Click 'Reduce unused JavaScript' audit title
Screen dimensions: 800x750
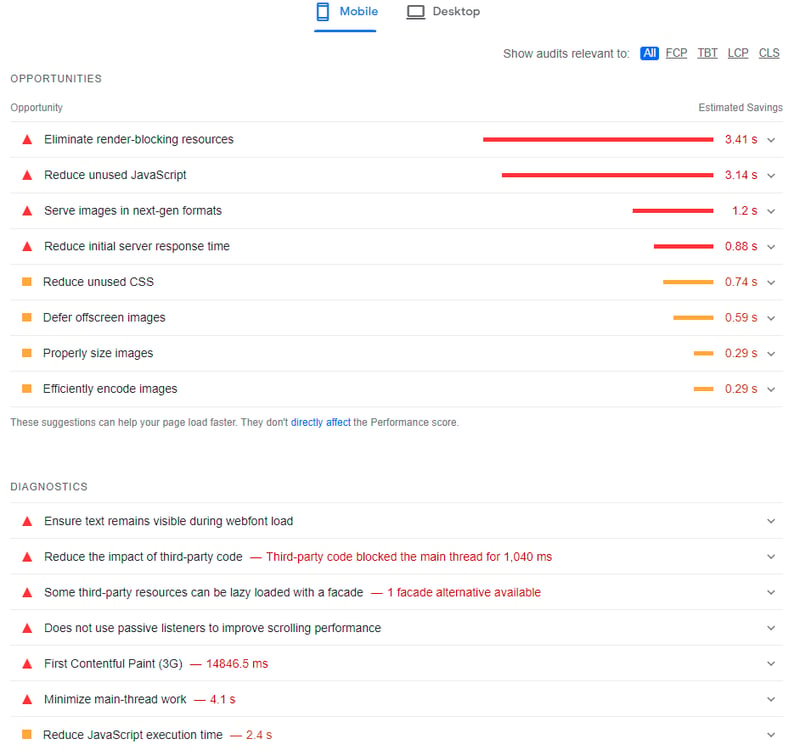tap(115, 175)
